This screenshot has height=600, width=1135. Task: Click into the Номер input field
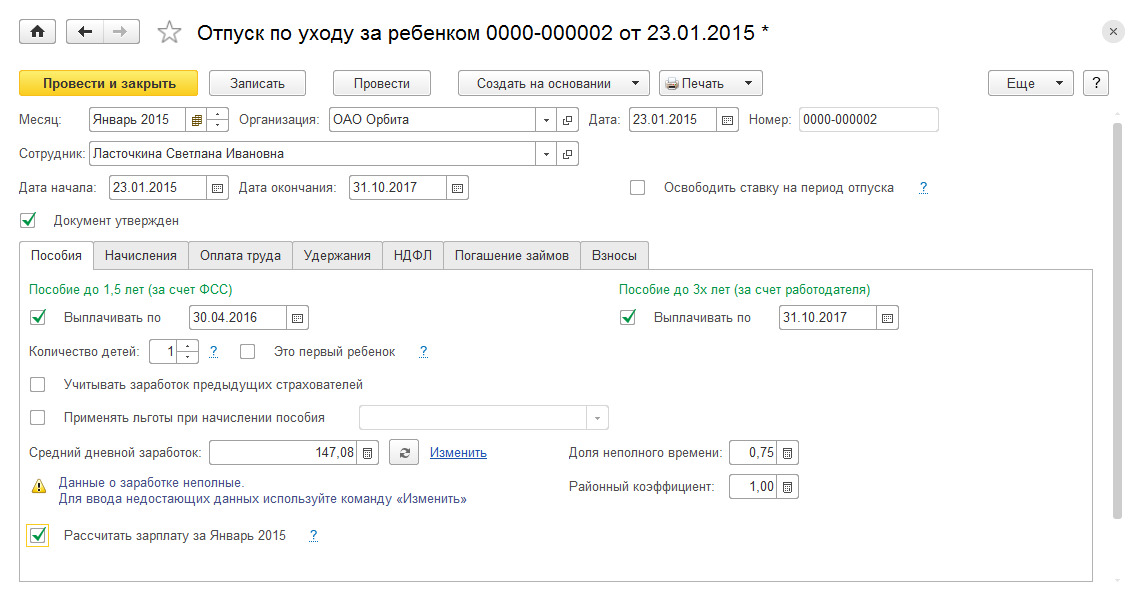point(868,120)
